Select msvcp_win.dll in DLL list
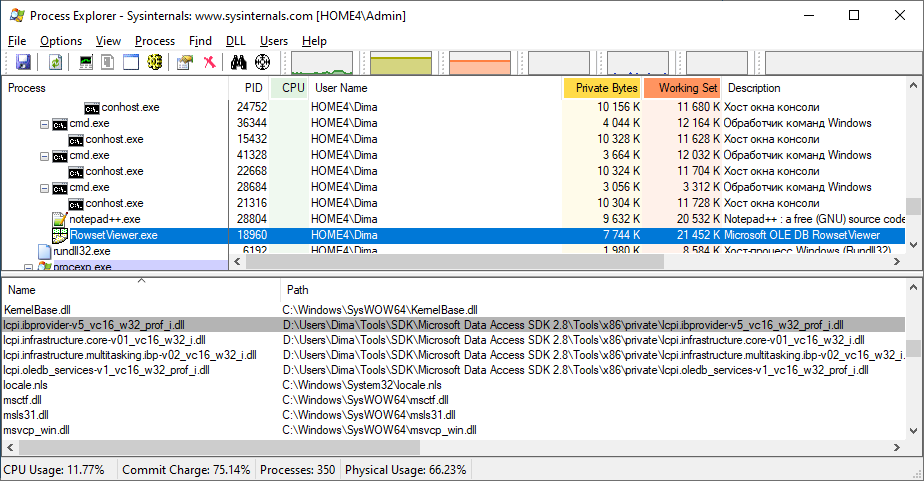 37,430
